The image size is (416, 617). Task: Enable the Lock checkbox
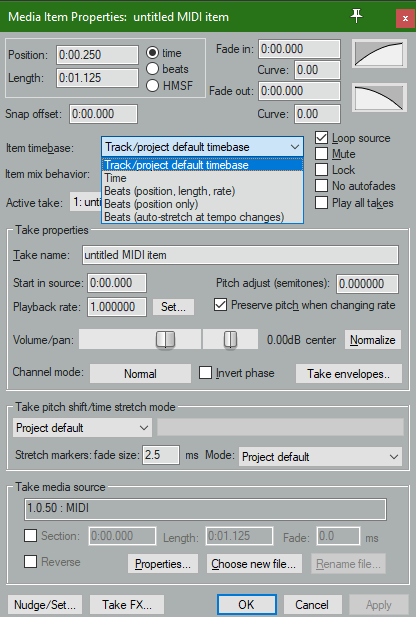[322, 170]
